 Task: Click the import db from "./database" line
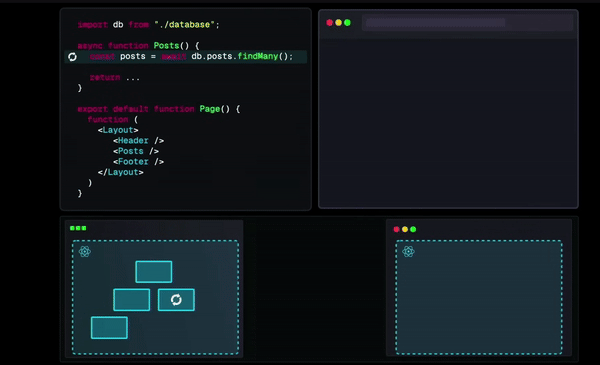[x=148, y=25]
